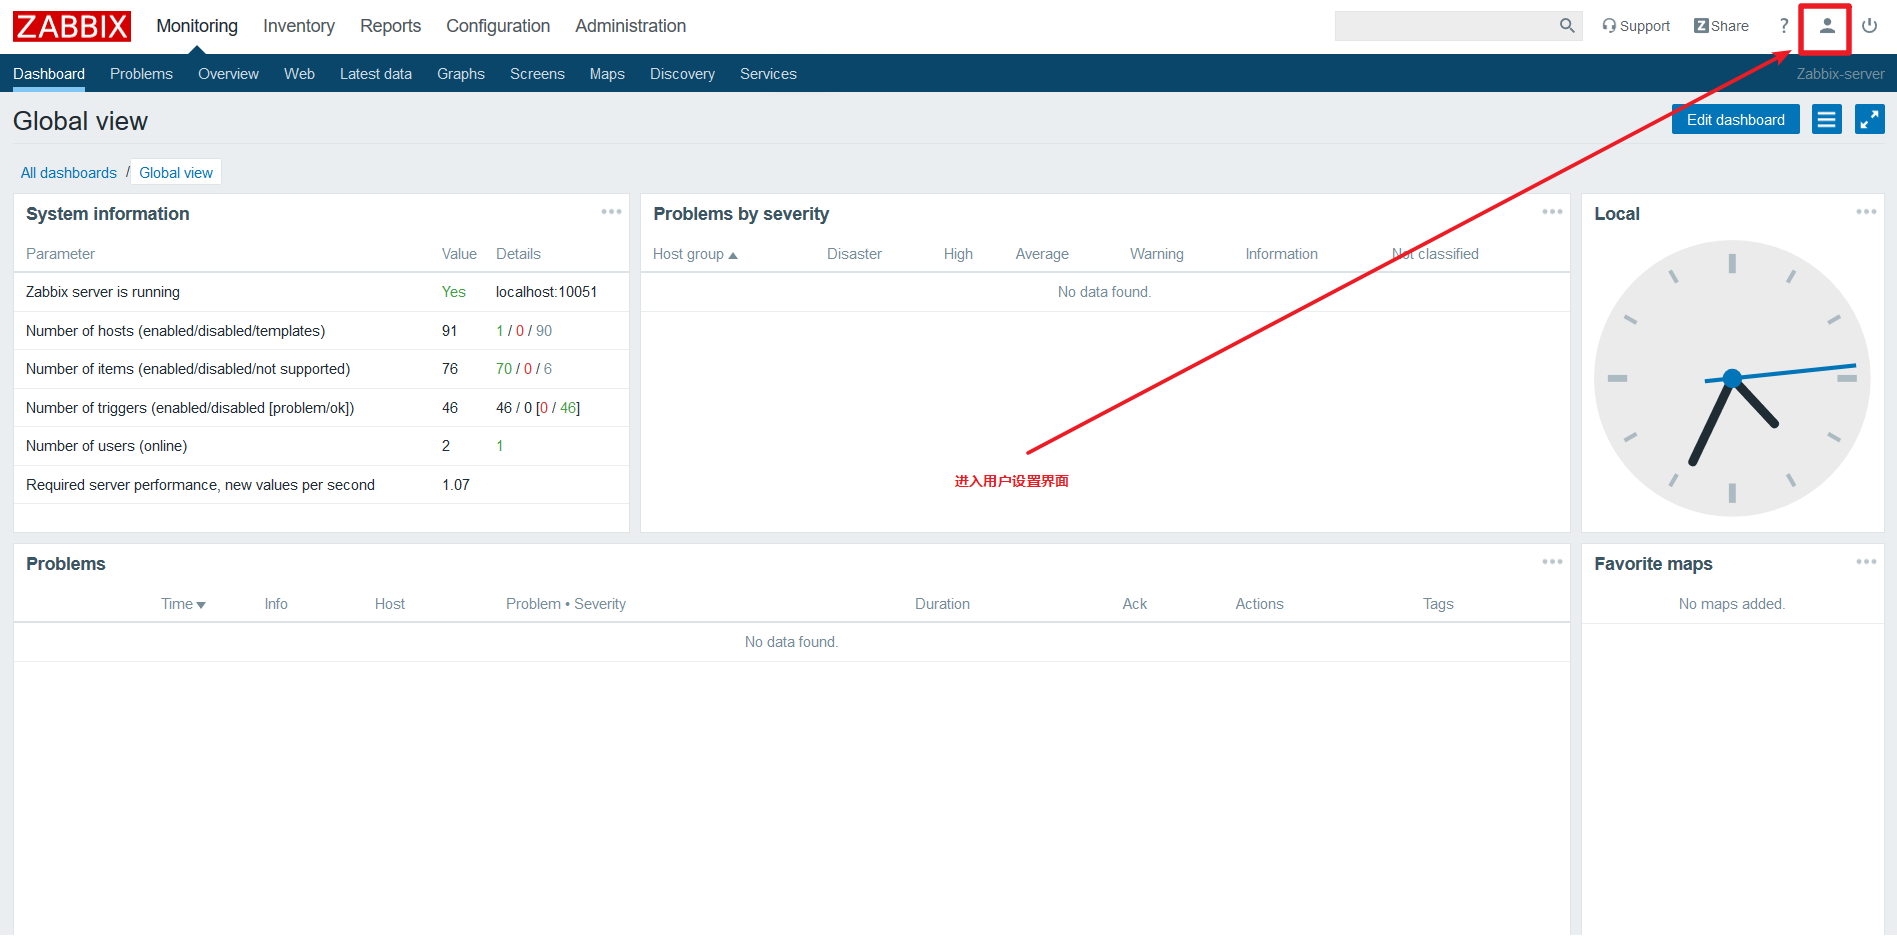Viewport: 1897px width, 936px height.
Task: Open System information widget options menu
Action: click(611, 212)
